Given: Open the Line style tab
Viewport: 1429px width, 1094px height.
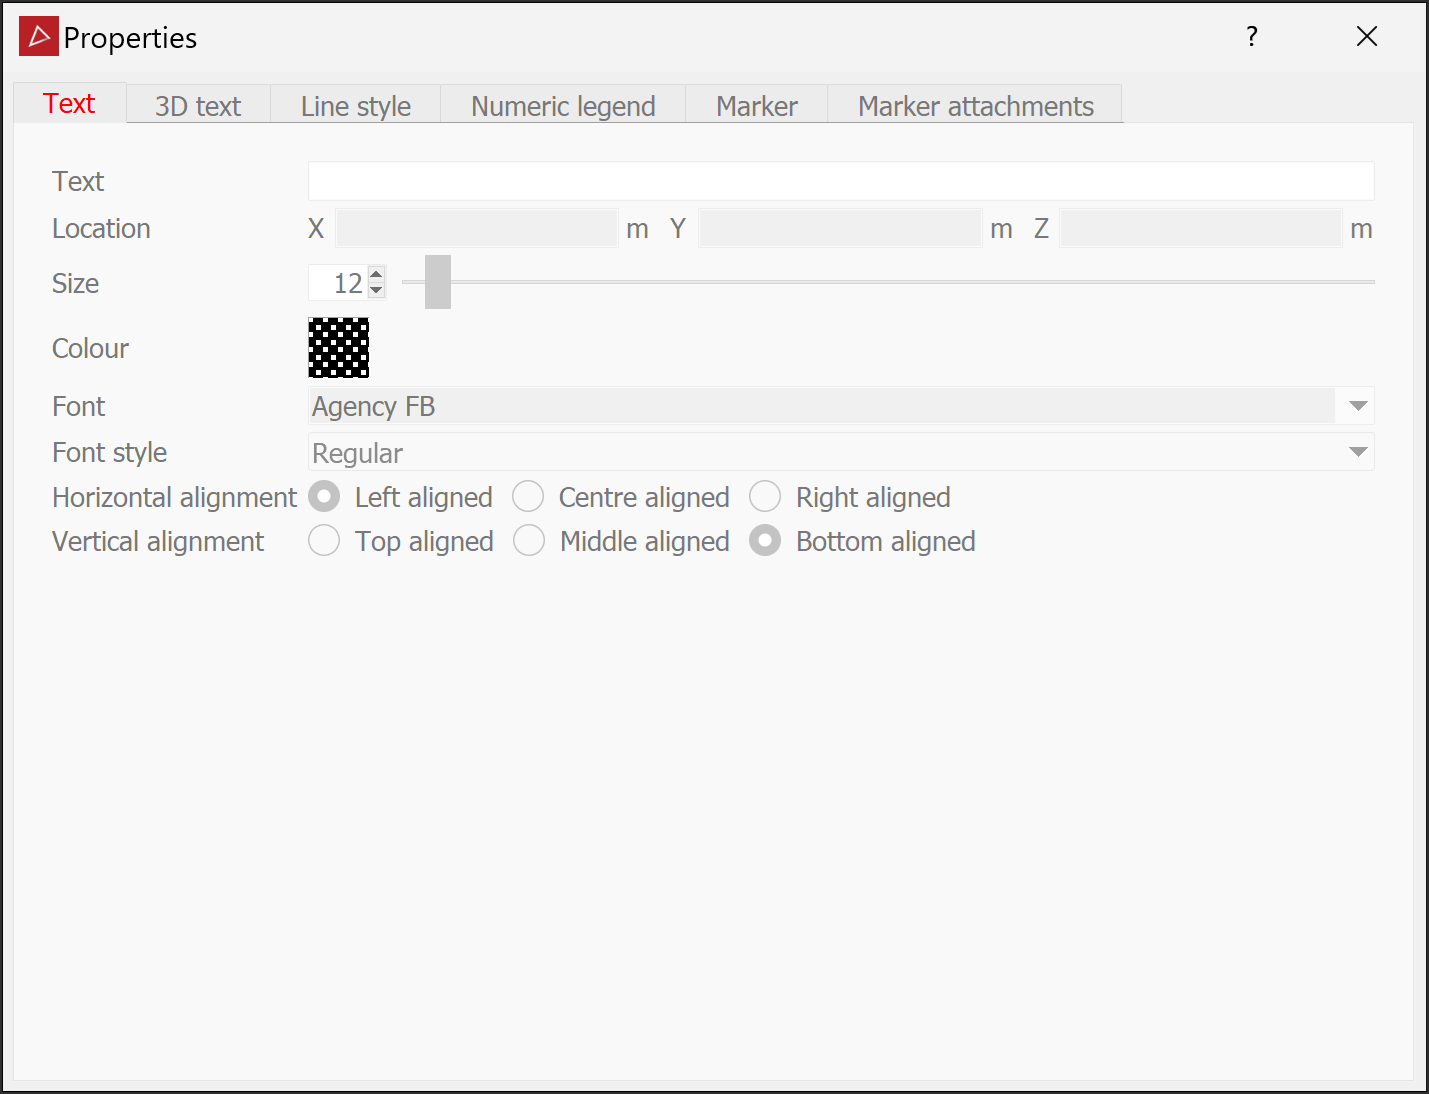Looking at the screenshot, I should [356, 106].
